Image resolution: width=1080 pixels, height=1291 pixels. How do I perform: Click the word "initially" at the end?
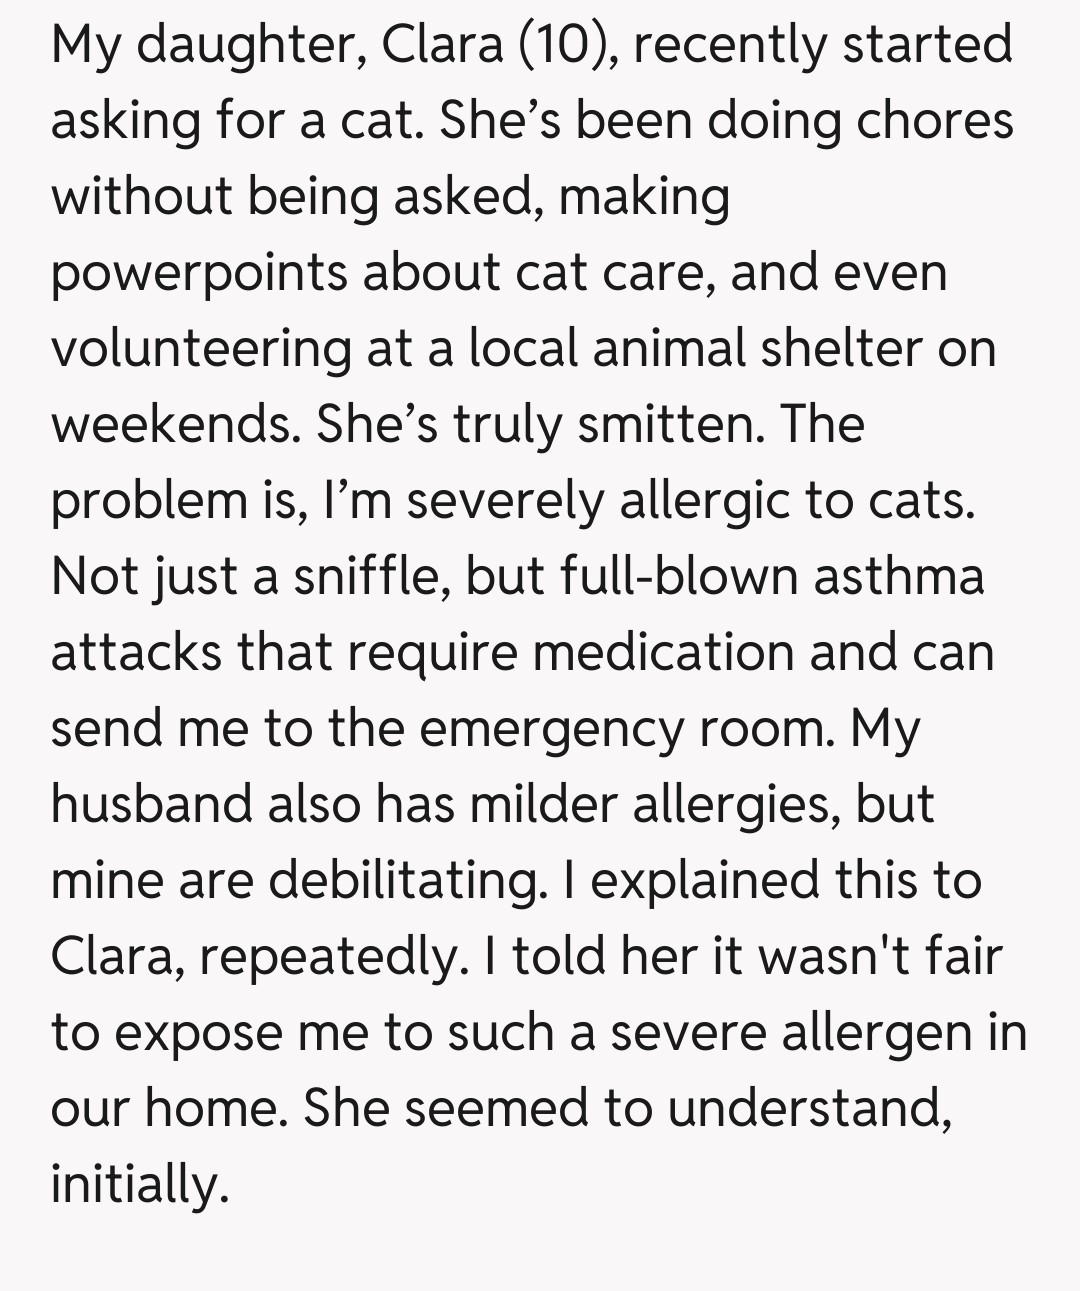coord(139,1184)
